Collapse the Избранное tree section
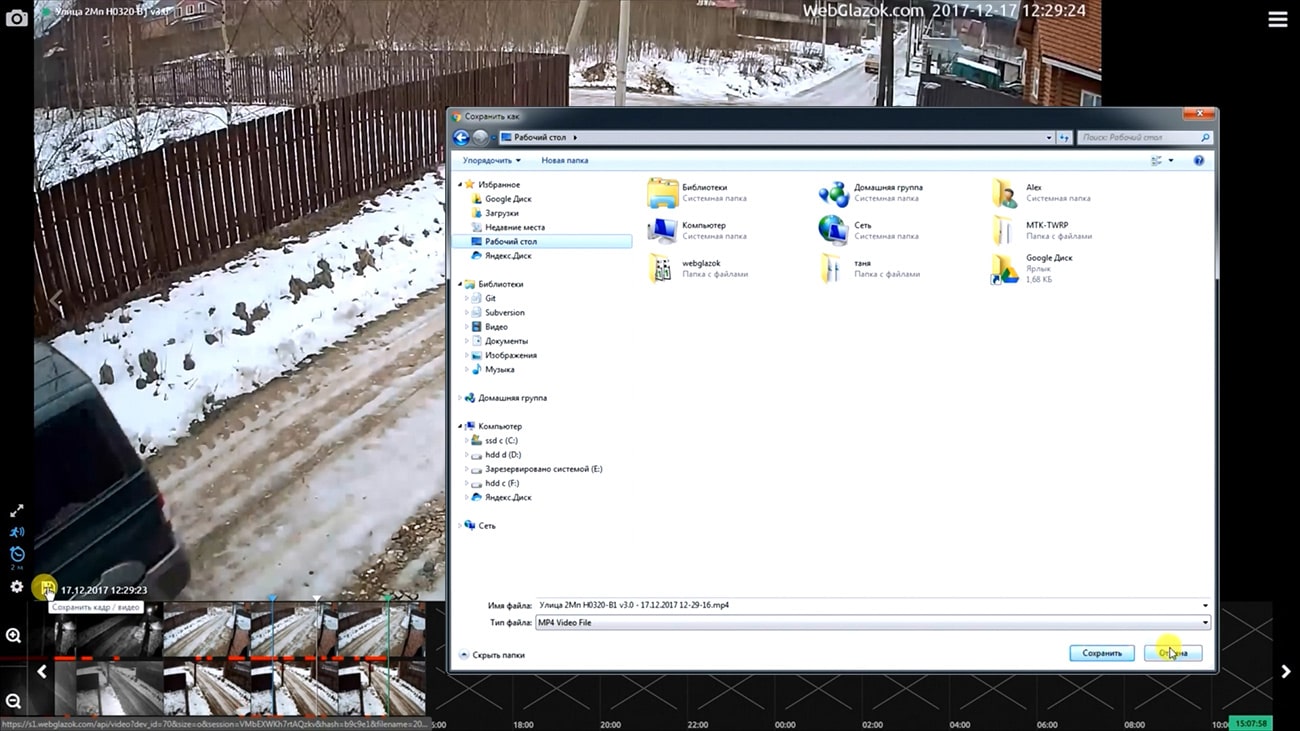This screenshot has height=731, width=1300. [461, 185]
